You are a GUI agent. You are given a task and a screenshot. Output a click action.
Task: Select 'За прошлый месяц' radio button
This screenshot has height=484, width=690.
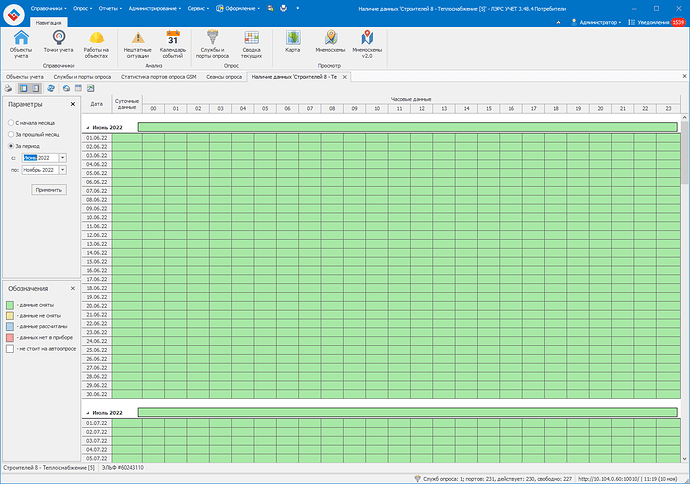11,134
